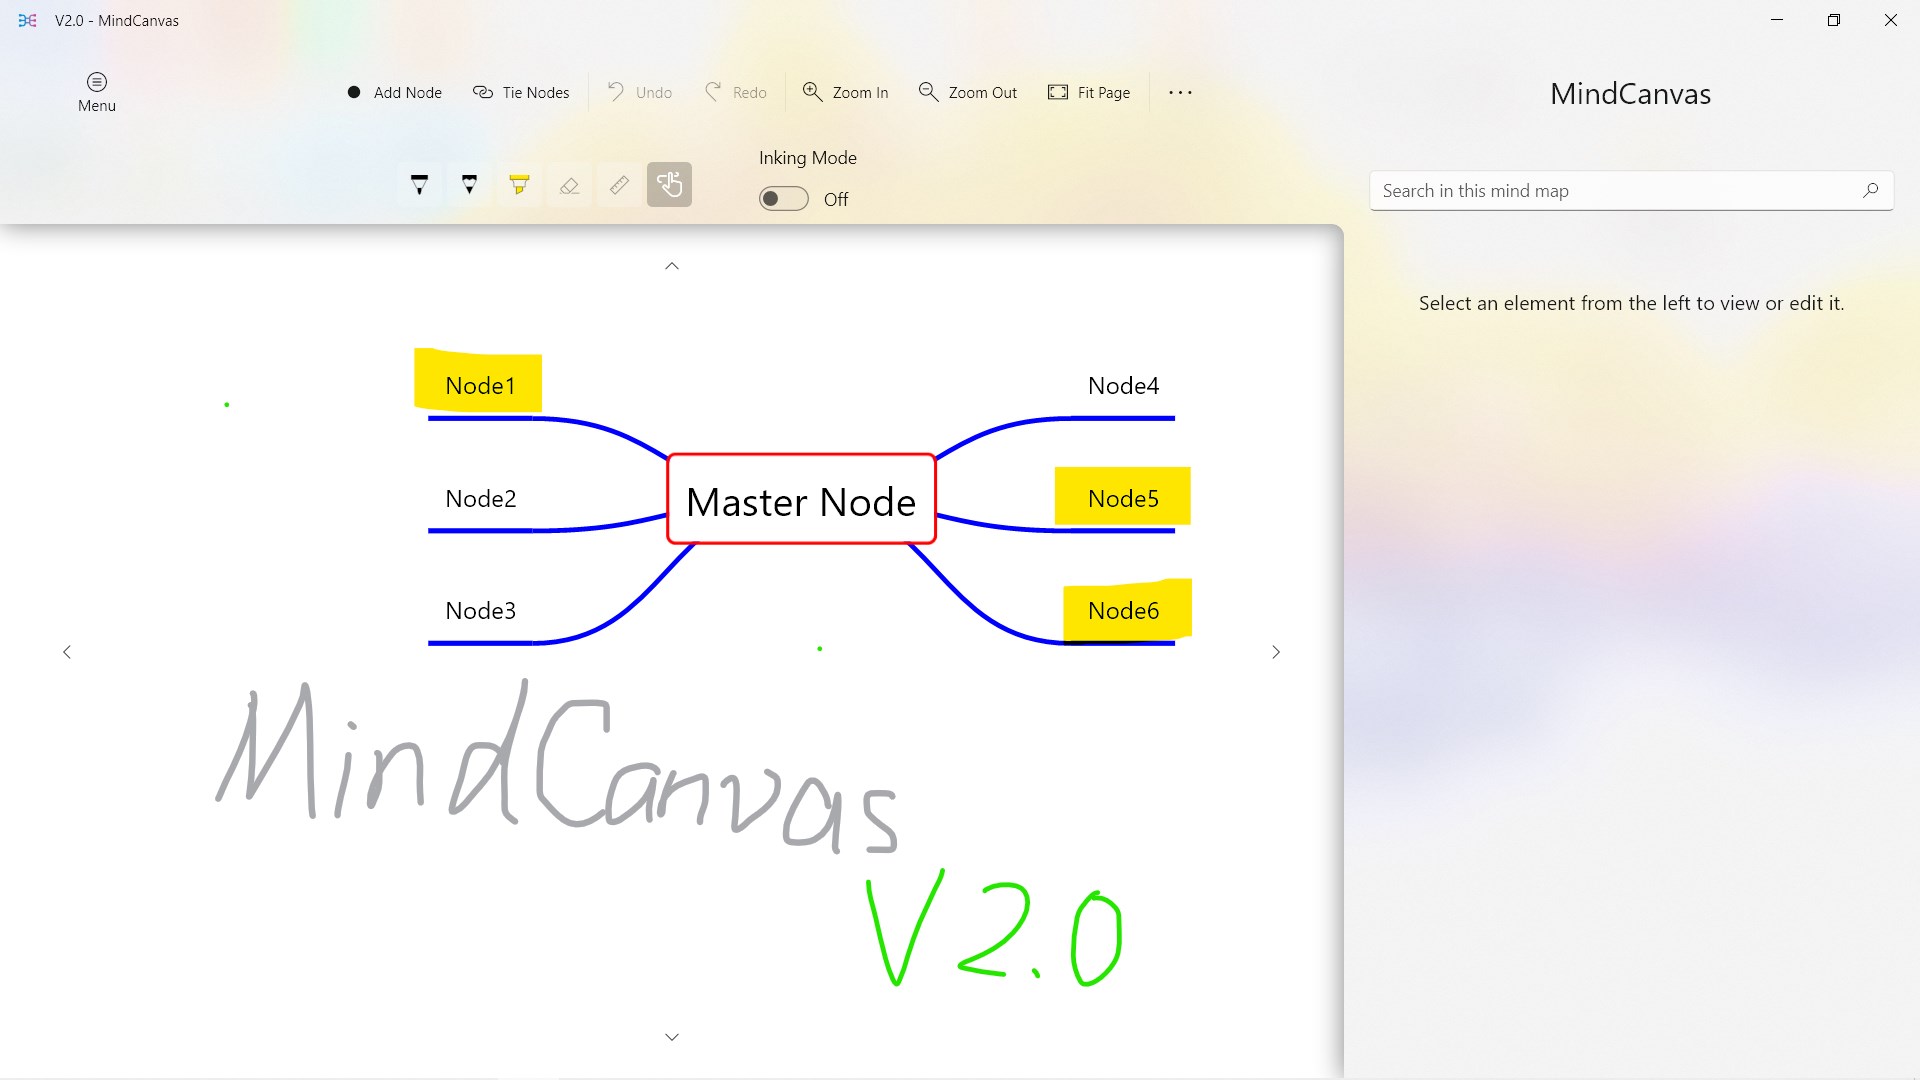Screen dimensions: 1920x1080
Task: Click Tie Nodes button
Action: [x=521, y=92]
